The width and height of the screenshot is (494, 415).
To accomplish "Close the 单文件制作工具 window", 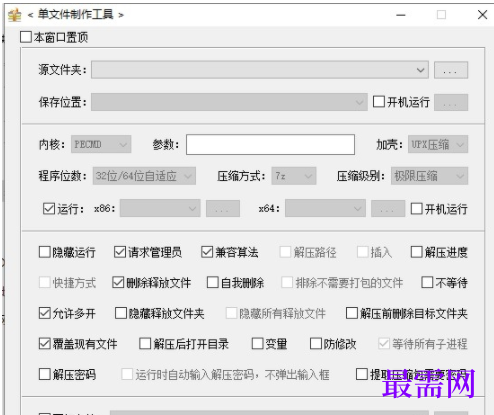I will coord(482,15).
